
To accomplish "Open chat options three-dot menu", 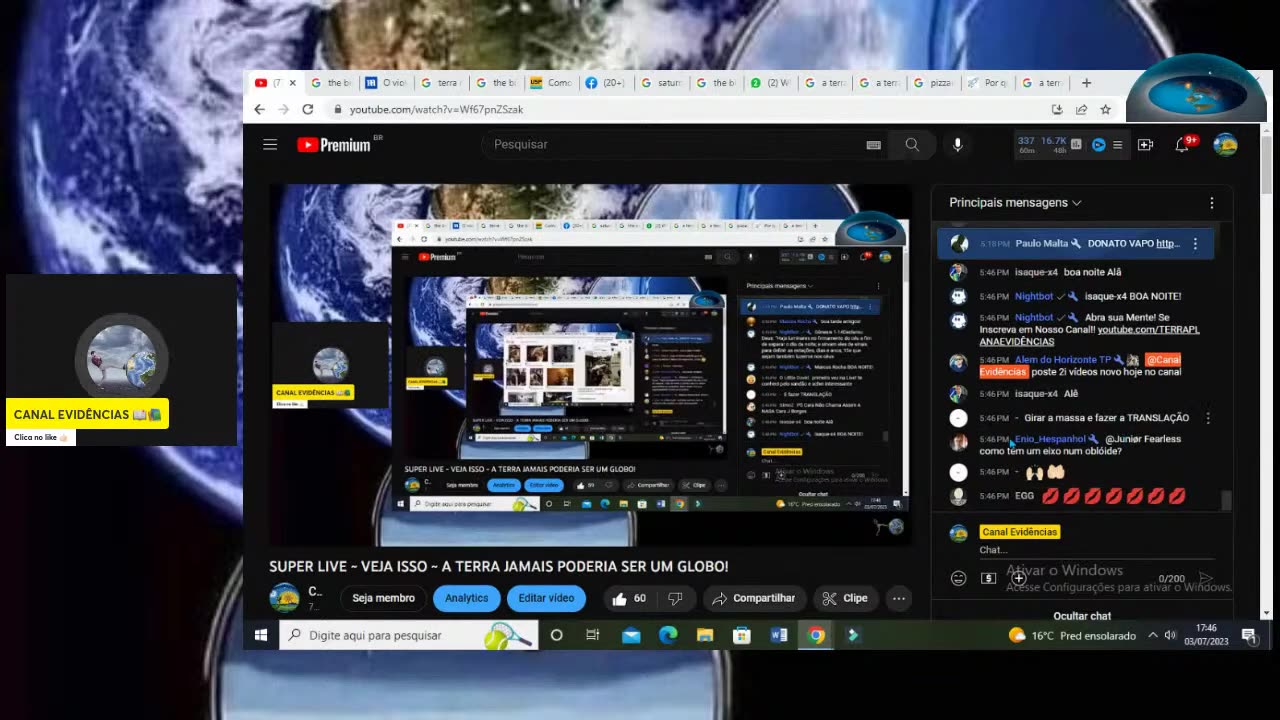I will coord(1211,203).
